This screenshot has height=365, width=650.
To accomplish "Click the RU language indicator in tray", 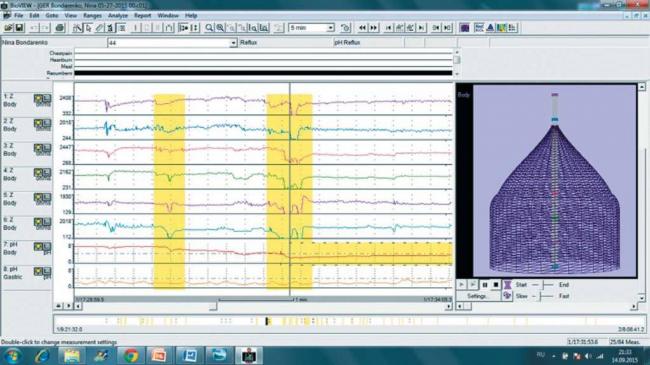I will click(x=541, y=355).
